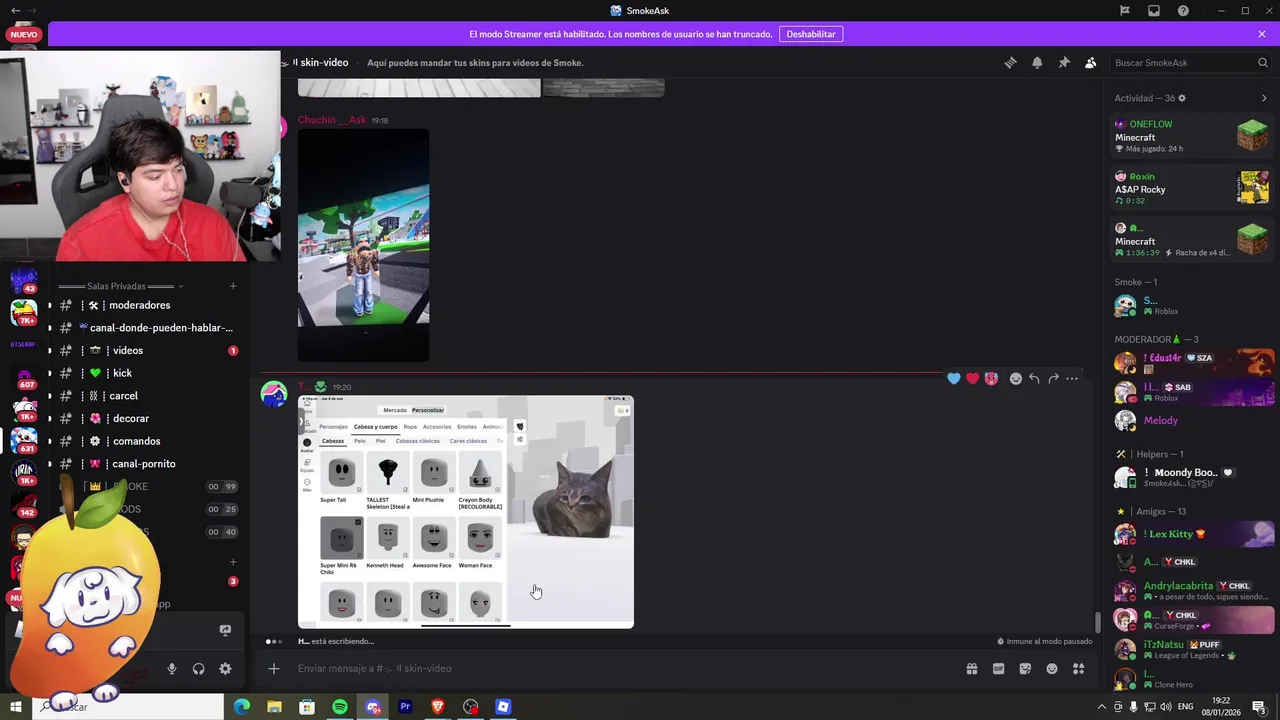Open Chuchin__Ask video attachment thumbnail
The image size is (1280, 720).
click(364, 245)
